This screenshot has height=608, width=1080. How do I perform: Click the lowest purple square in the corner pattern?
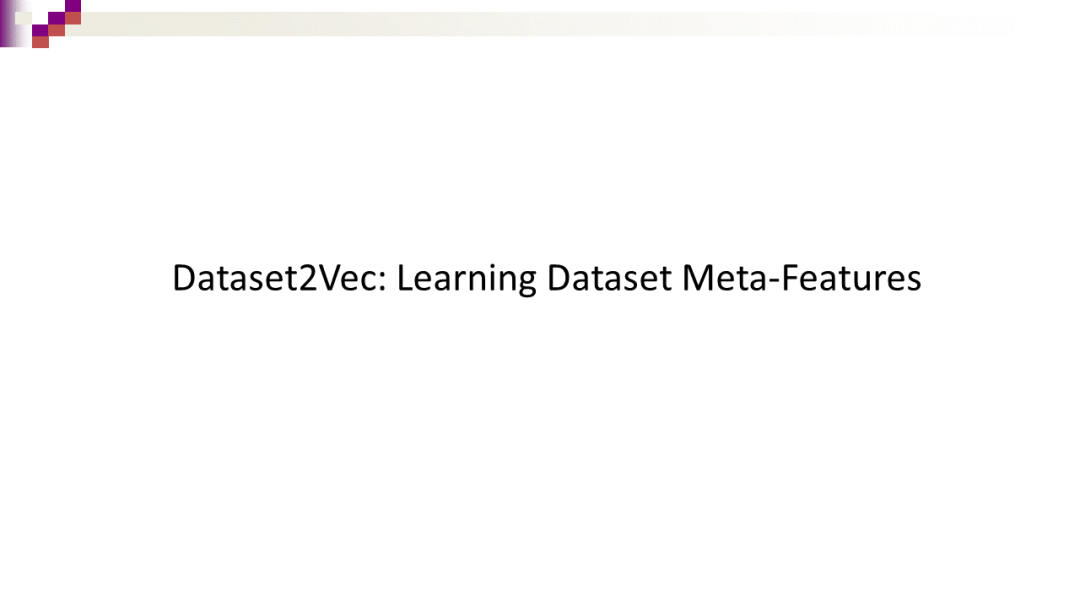point(40,30)
